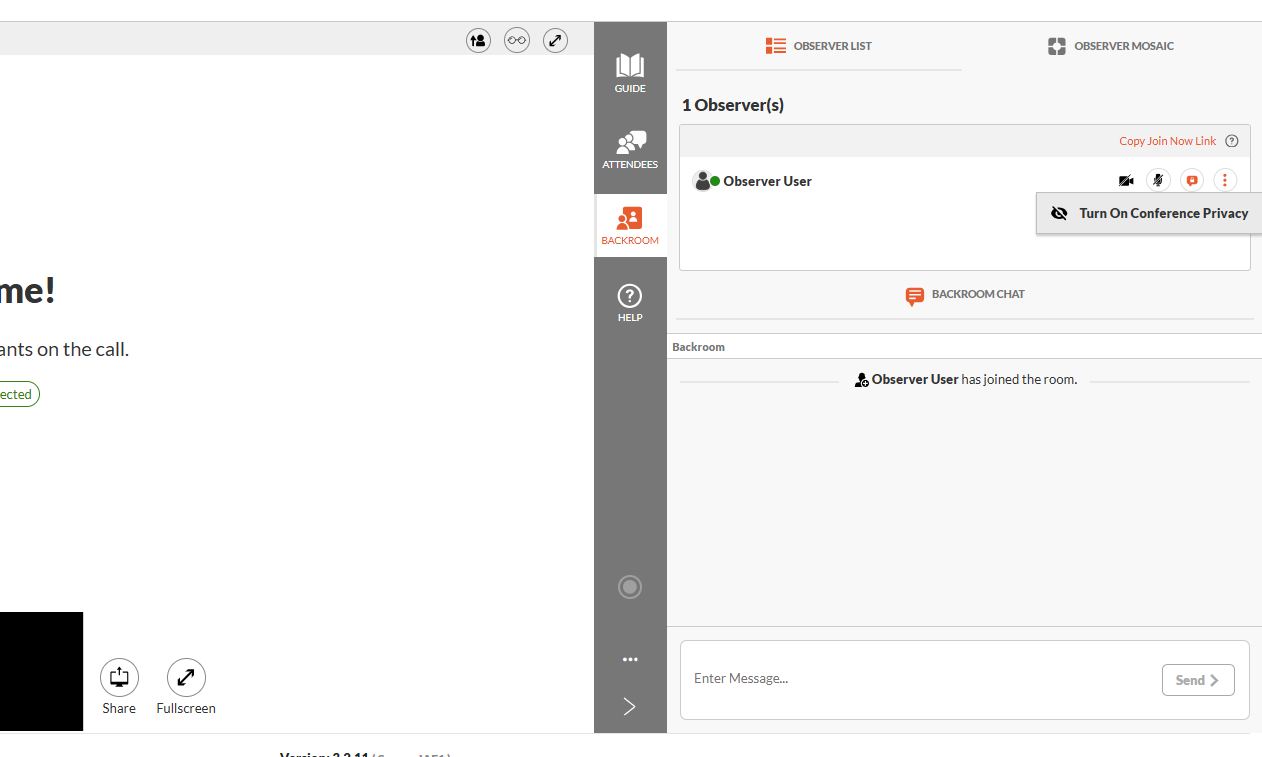Collapse the side panel with the chevron arrow
The width and height of the screenshot is (1262, 757).
(x=630, y=707)
